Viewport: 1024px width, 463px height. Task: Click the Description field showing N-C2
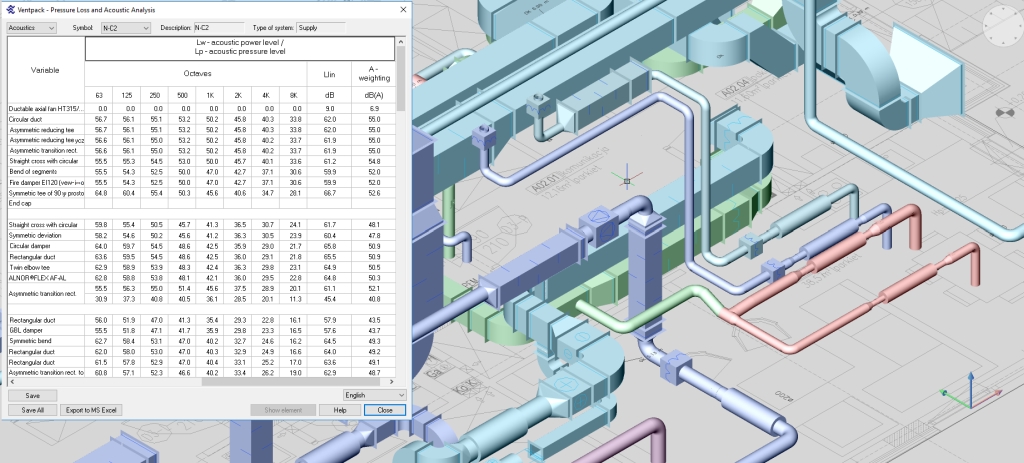point(218,28)
